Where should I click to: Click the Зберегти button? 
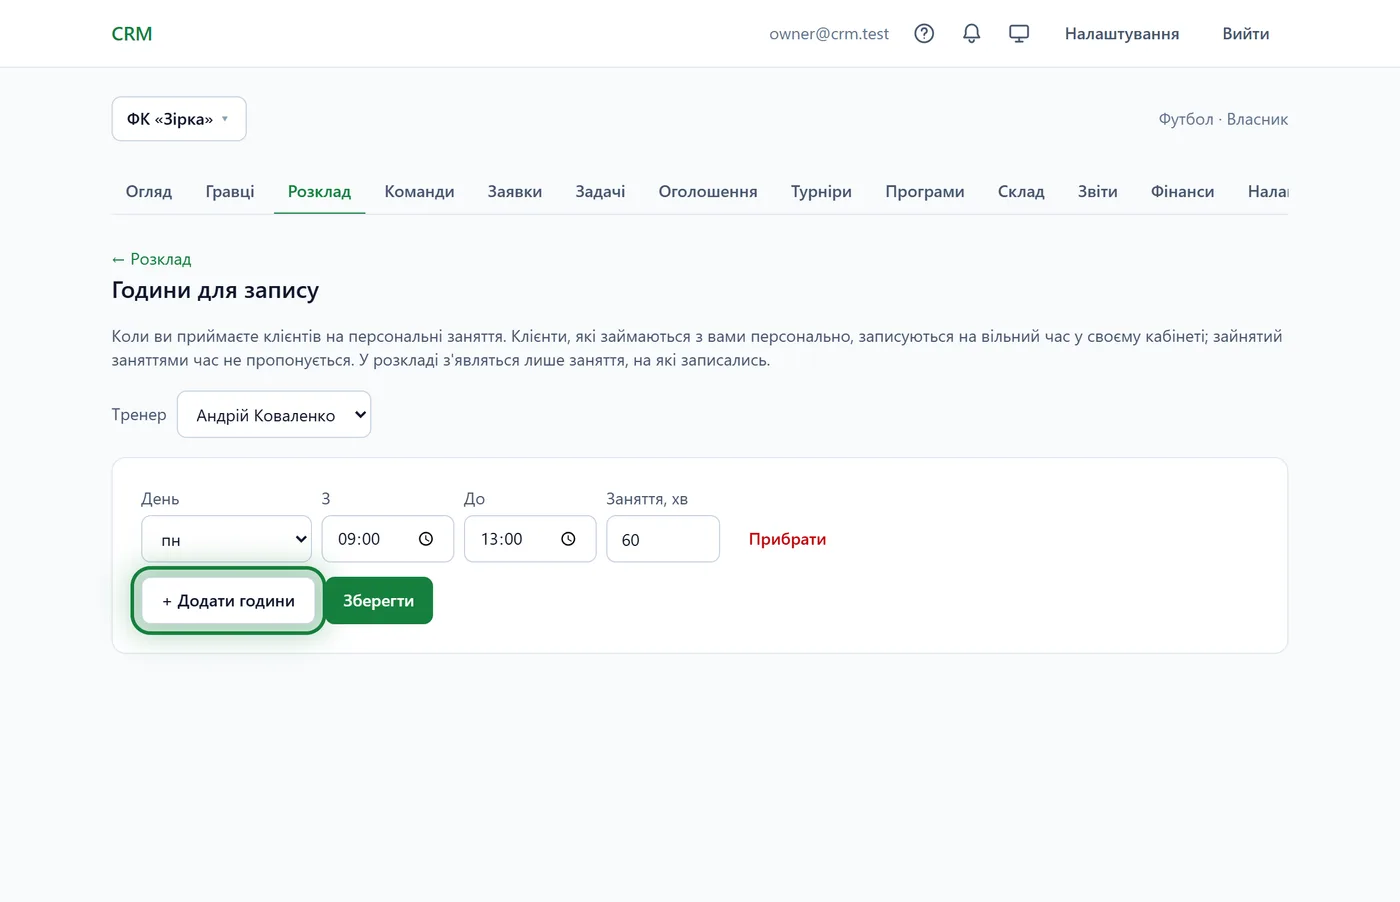point(378,600)
